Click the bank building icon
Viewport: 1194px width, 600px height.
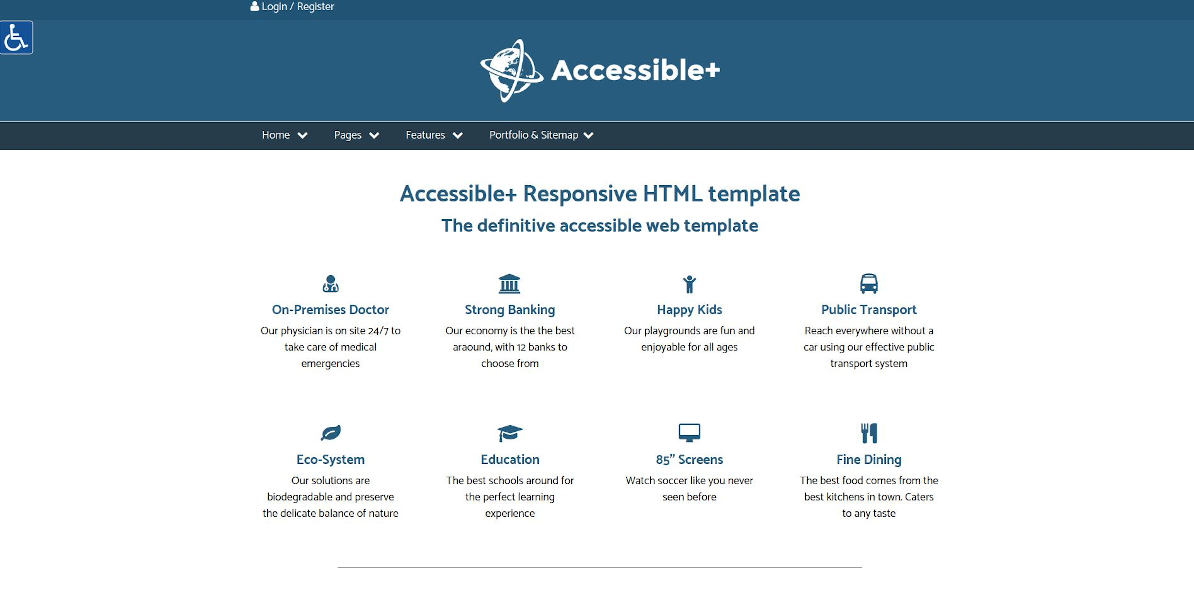509,284
